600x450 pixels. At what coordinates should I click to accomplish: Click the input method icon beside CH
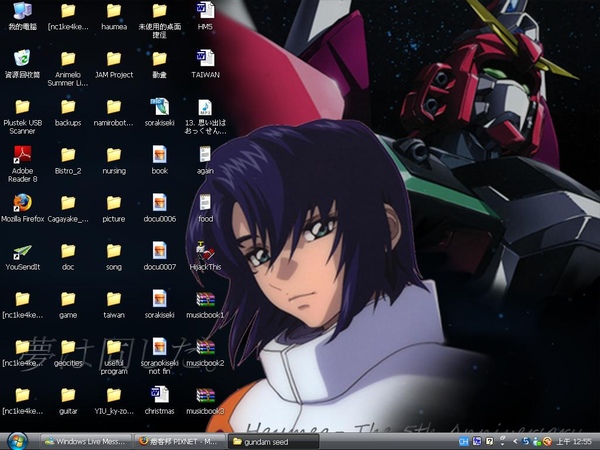tap(477, 442)
